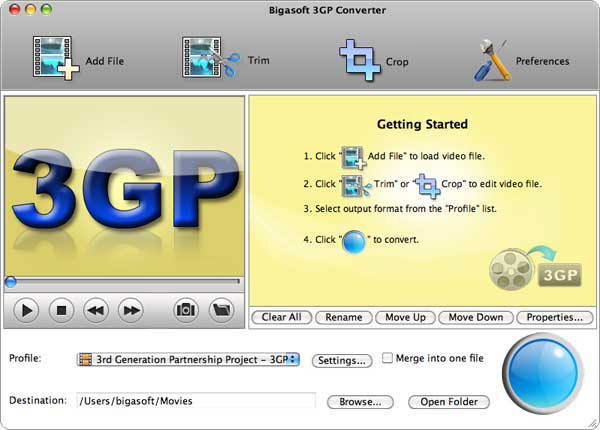This screenshot has height=430, width=600.
Task: Enable Merge into one file checkbox
Action: pyautogui.click(x=387, y=358)
